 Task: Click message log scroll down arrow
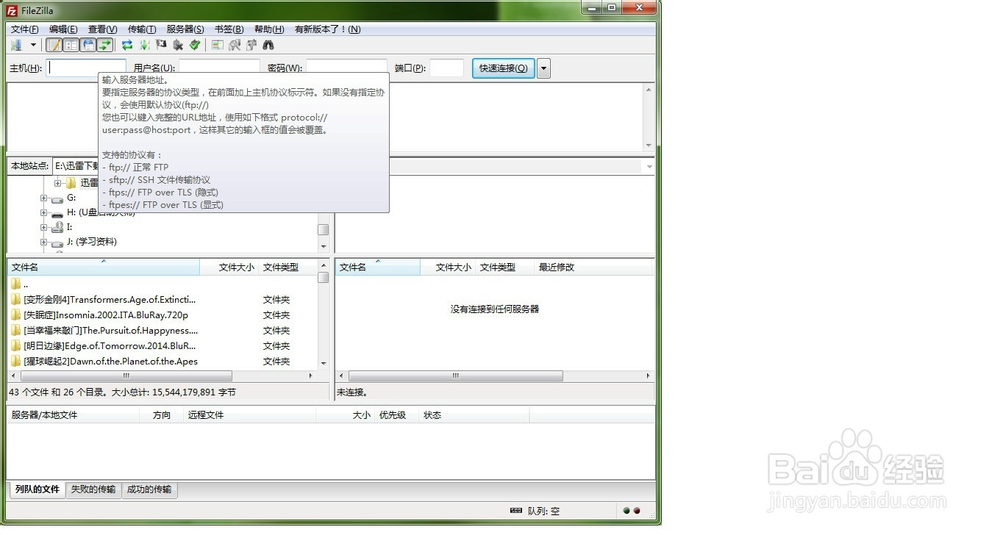[649, 145]
